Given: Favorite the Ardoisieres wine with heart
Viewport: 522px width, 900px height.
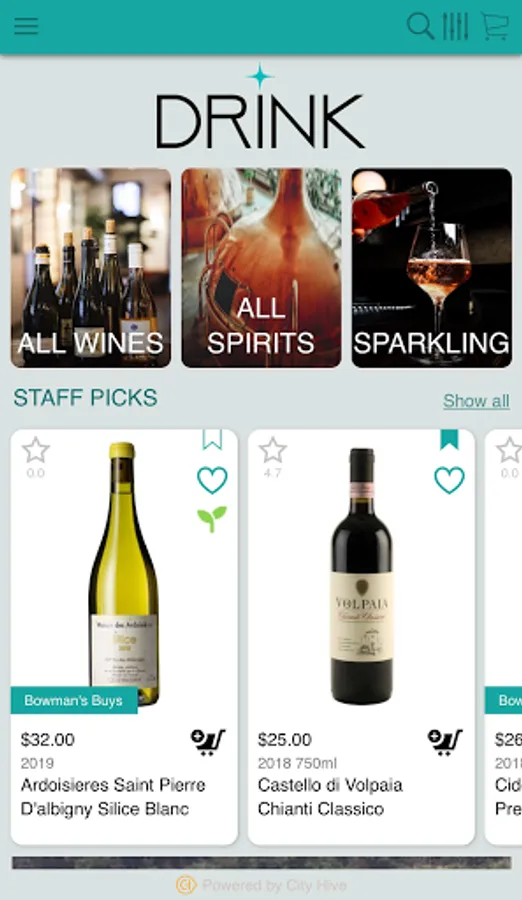Looking at the screenshot, I should 212,480.
